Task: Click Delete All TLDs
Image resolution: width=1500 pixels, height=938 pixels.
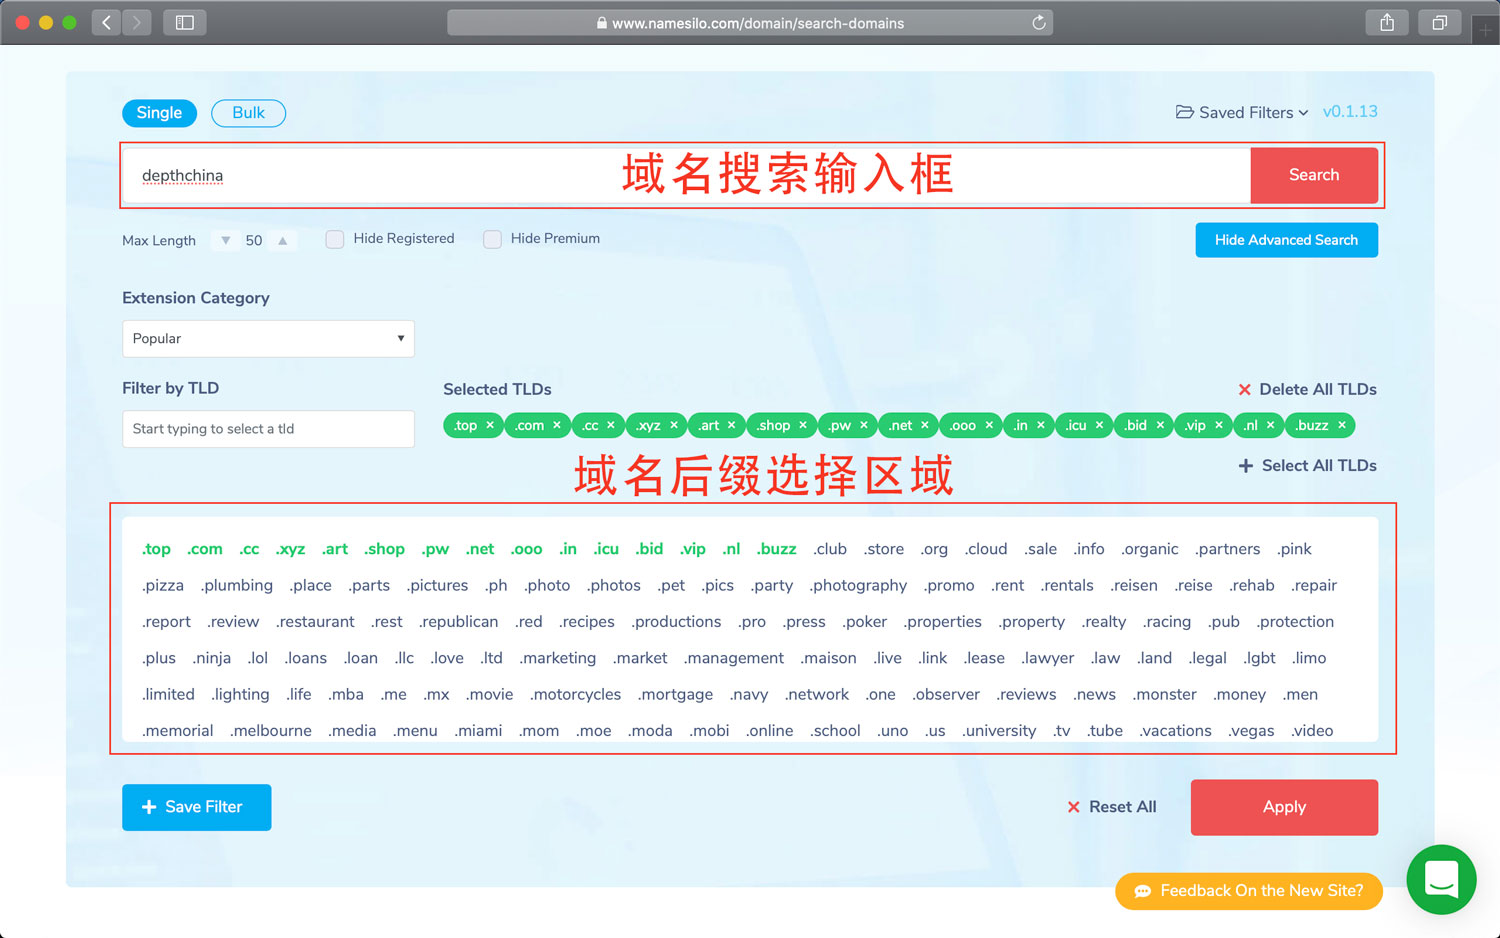Action: coord(1307,389)
